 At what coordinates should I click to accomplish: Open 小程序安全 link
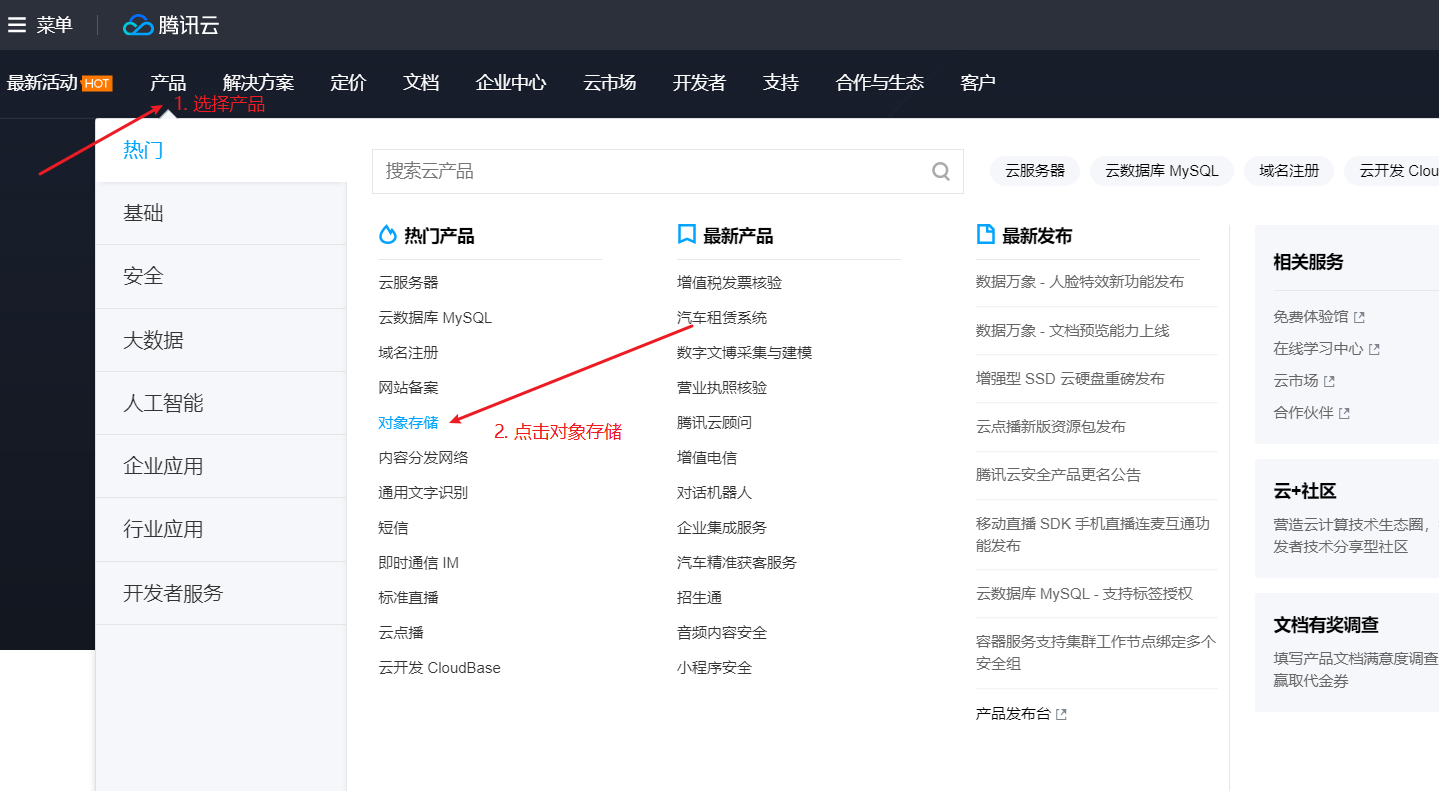[x=714, y=668]
